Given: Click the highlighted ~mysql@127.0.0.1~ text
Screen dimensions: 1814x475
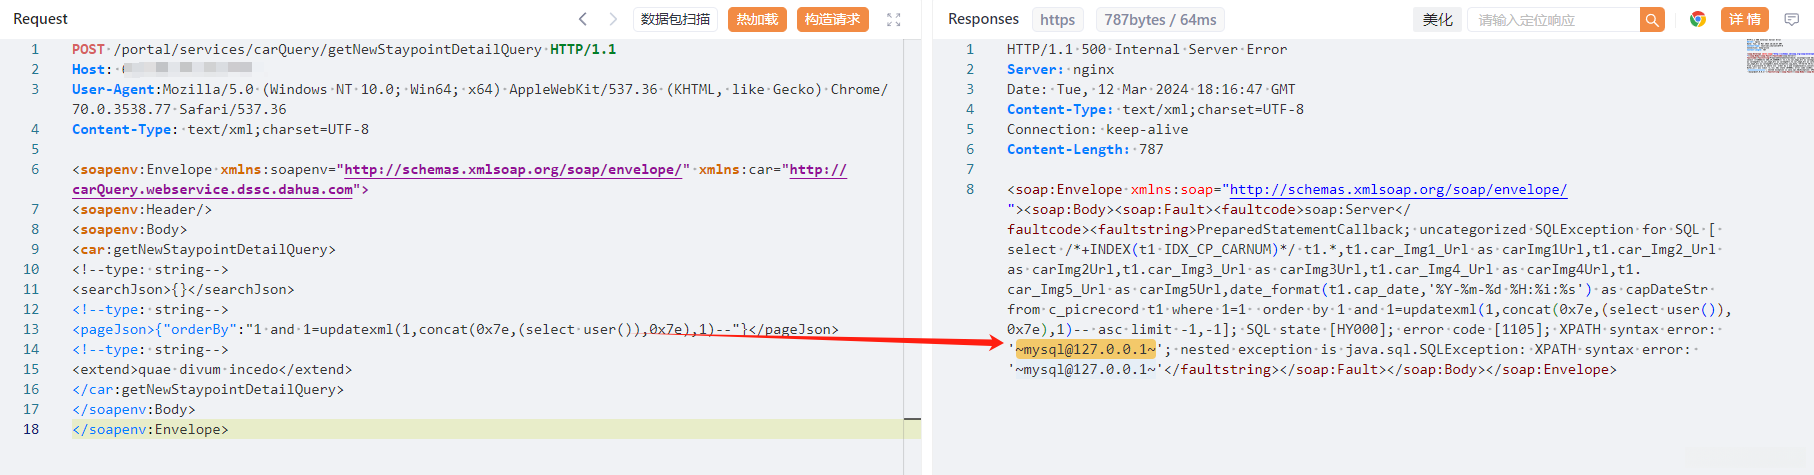Looking at the screenshot, I should [x=1085, y=349].
